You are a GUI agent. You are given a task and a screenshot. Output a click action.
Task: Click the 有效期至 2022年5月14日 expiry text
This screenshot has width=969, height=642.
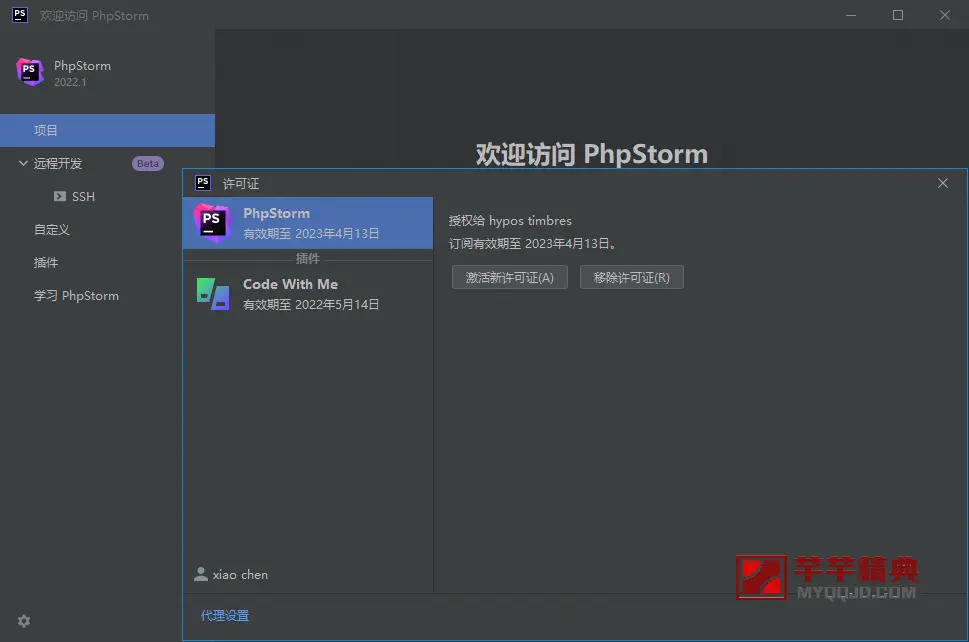(311, 305)
